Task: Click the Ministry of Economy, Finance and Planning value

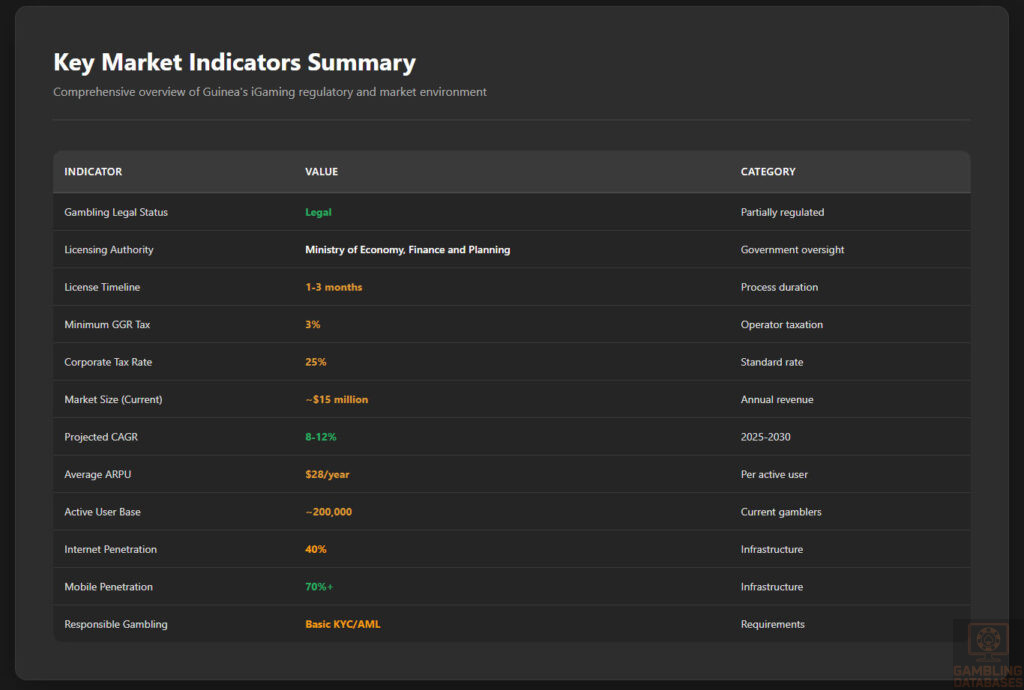Action: [408, 249]
